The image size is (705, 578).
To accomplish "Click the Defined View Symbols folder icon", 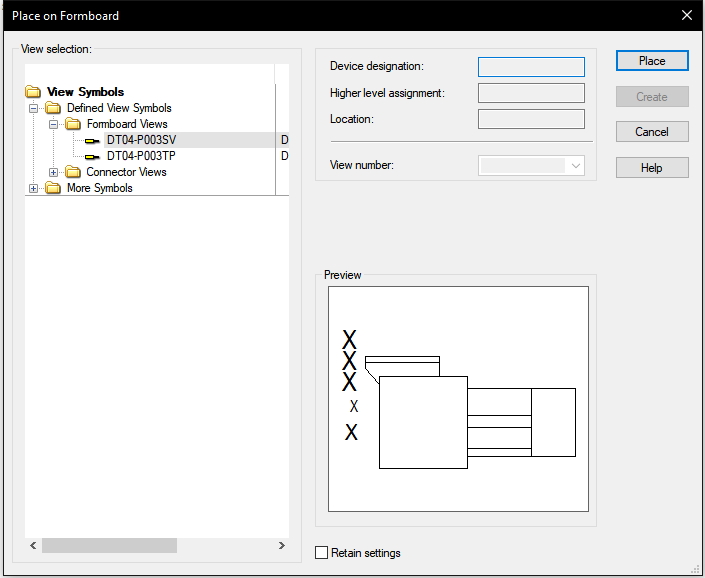I will click(x=53, y=108).
